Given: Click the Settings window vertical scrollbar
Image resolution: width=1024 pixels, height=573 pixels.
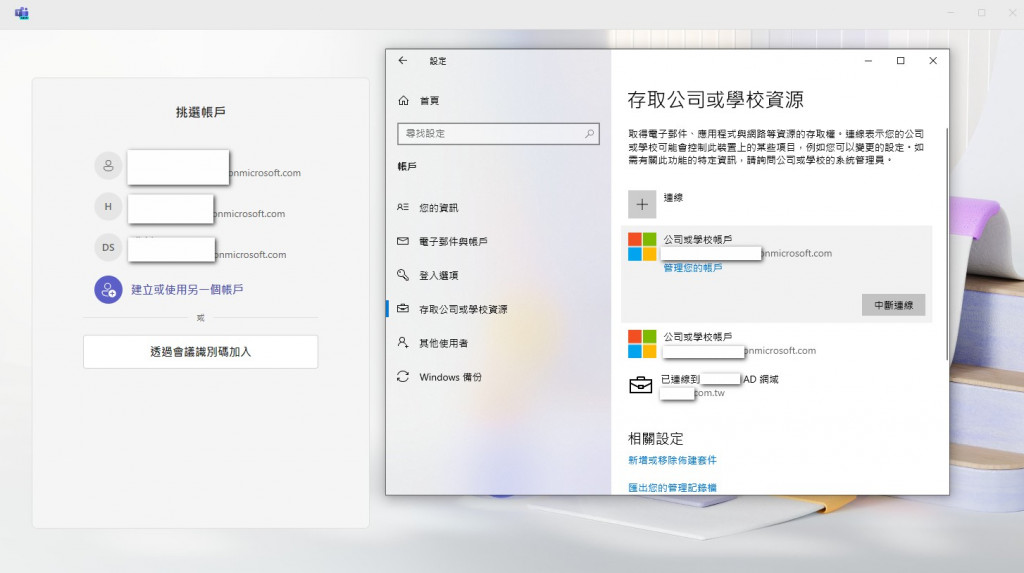Looking at the screenshot, I should coord(946,244).
